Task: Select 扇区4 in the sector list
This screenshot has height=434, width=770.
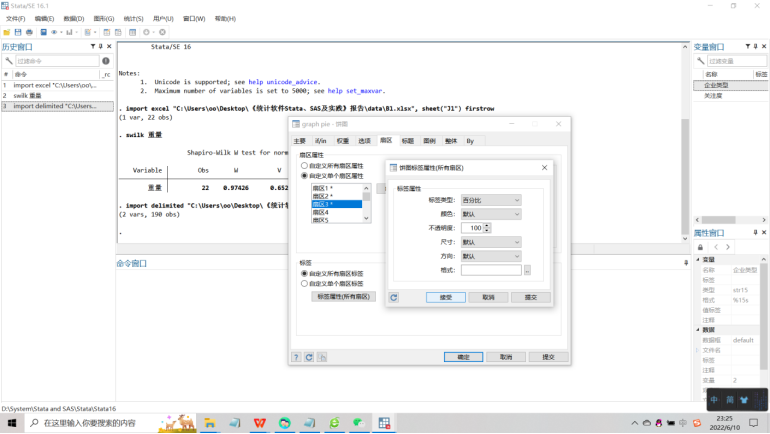Action: (x=337, y=213)
